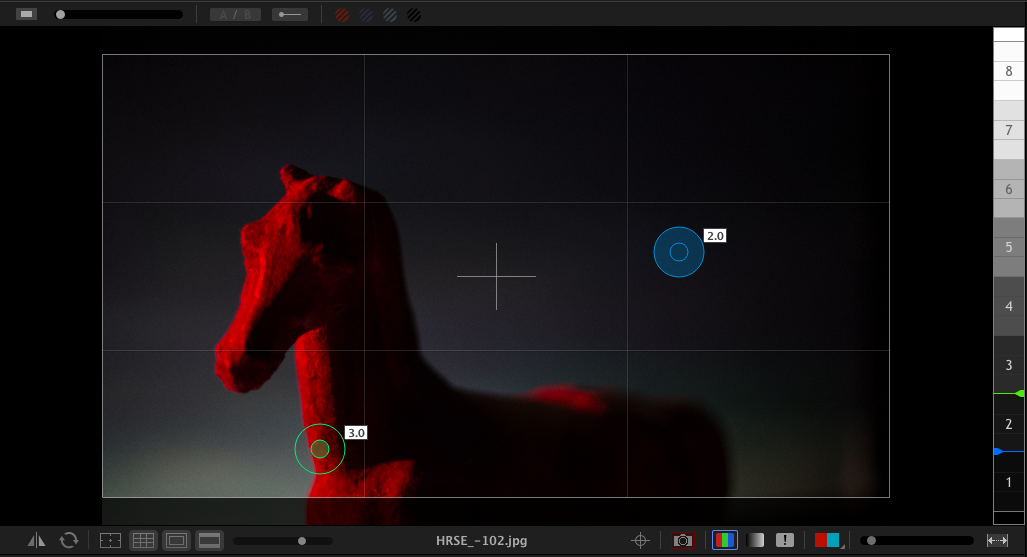Toggle the safe frame overlay icon
The width and height of the screenshot is (1027, 557).
coord(176,541)
